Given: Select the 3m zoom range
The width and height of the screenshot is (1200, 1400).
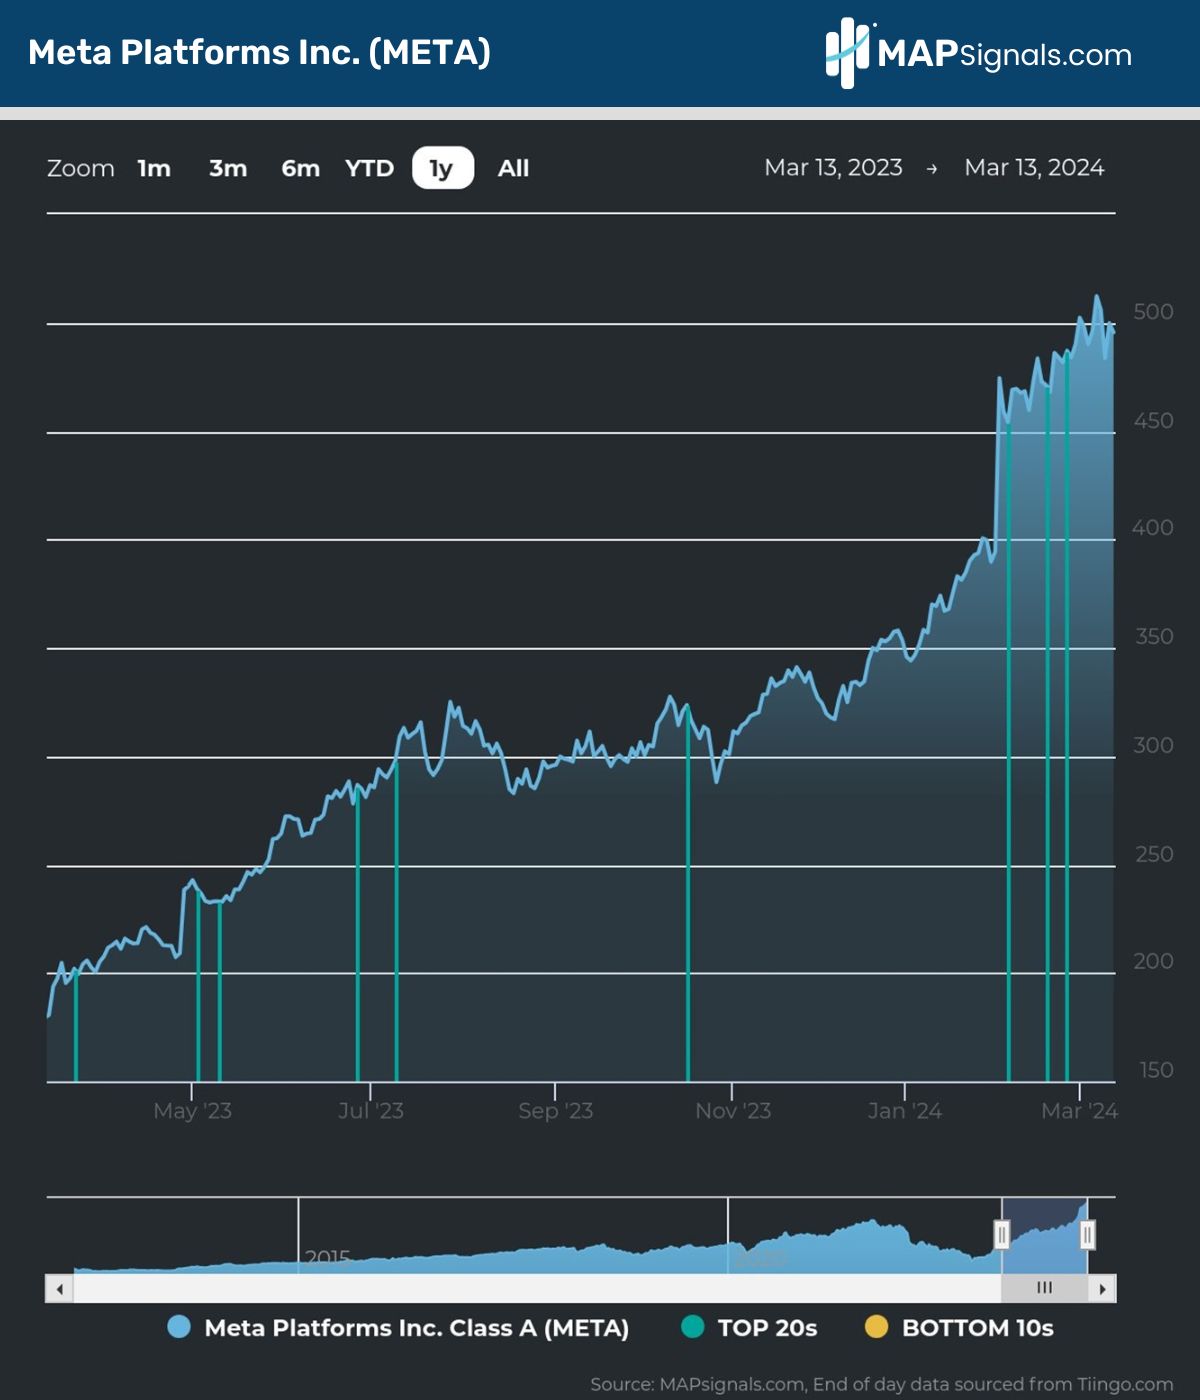Looking at the screenshot, I should (228, 168).
